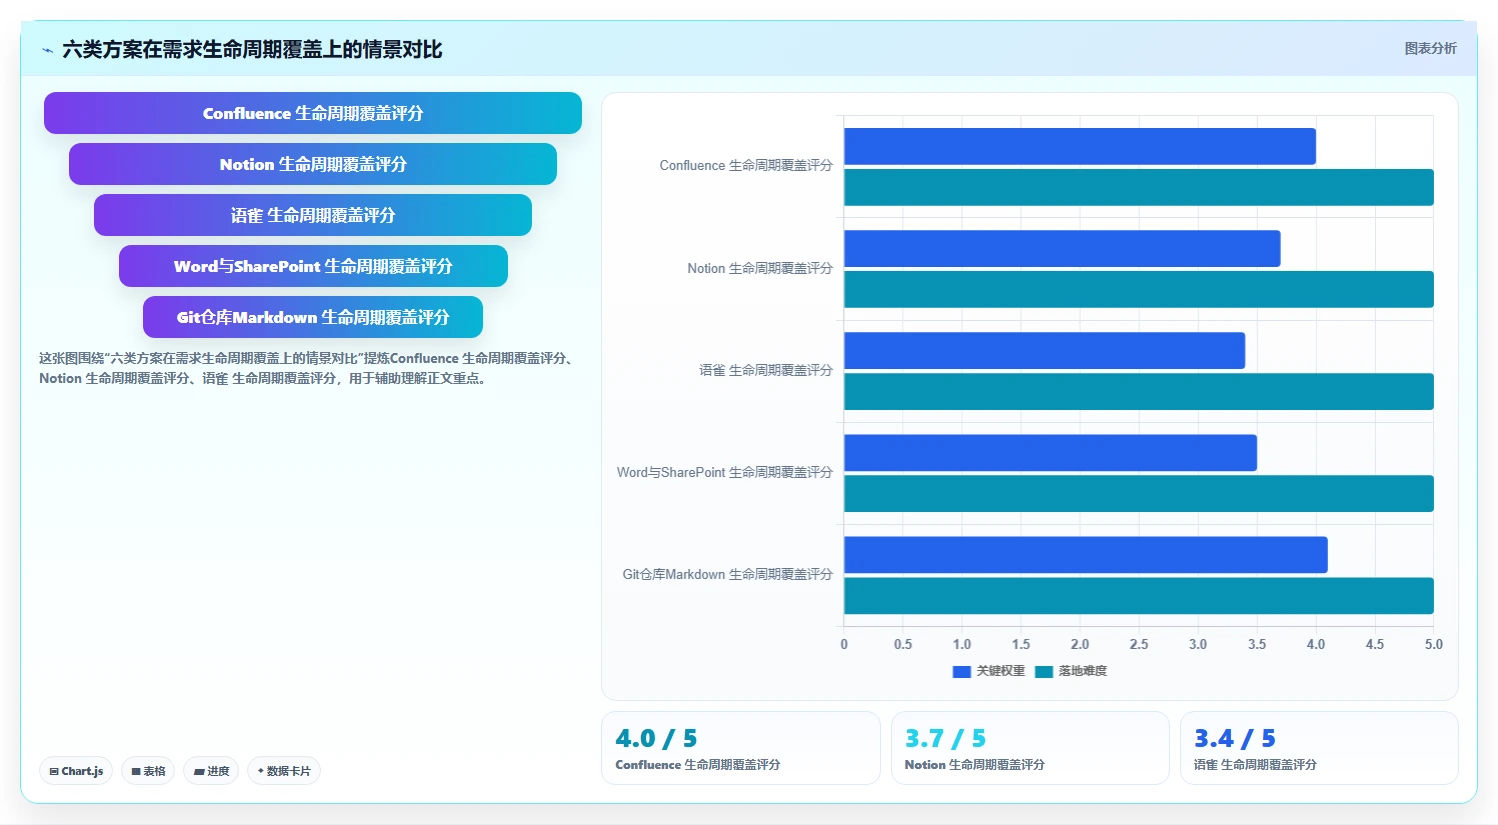The width and height of the screenshot is (1498, 825).
Task: Open the 3.4 / 5 语雀 score card
Action: click(1319, 748)
